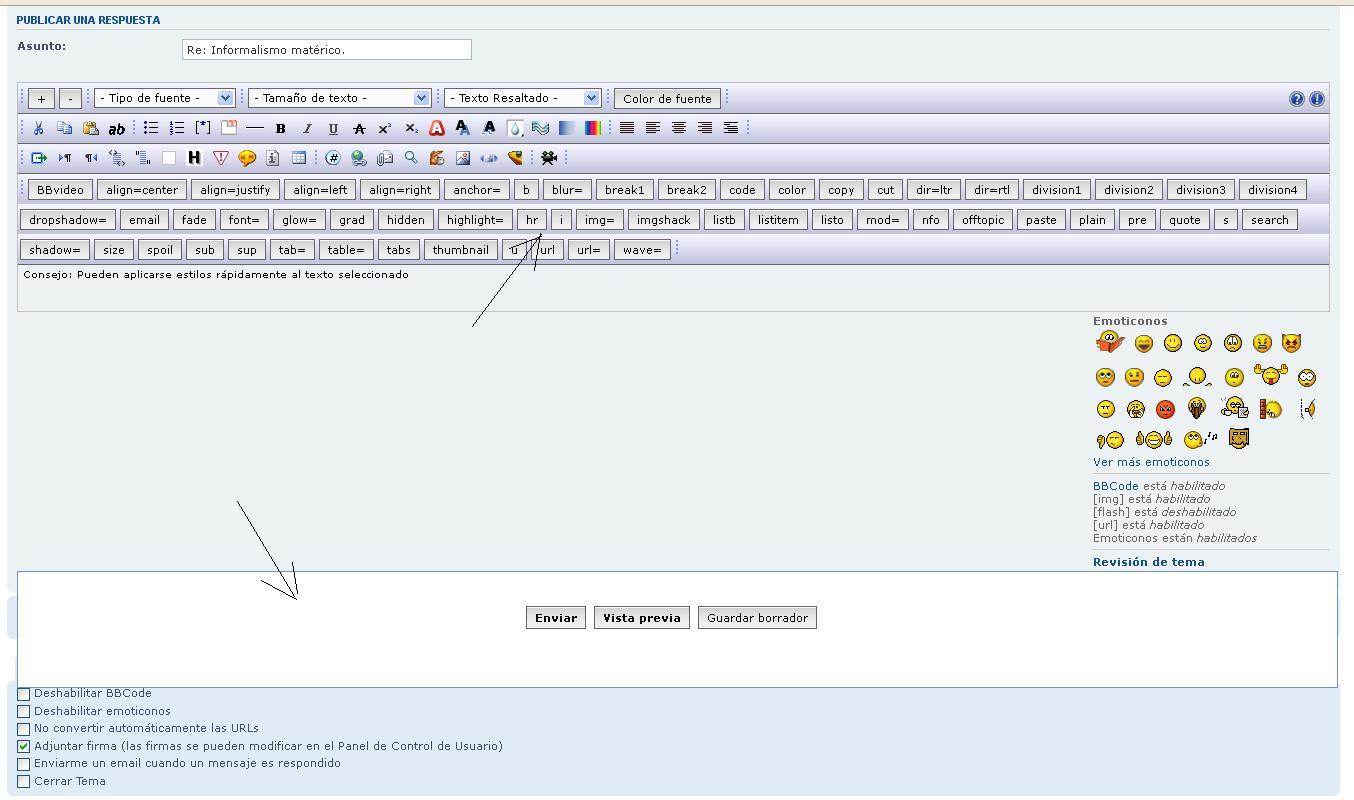
Task: Enable the Cerrar Tema checkbox
Action: [x=24, y=781]
